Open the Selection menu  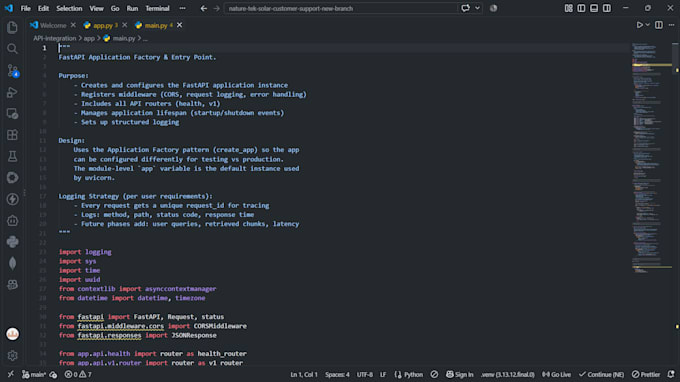tap(69, 8)
